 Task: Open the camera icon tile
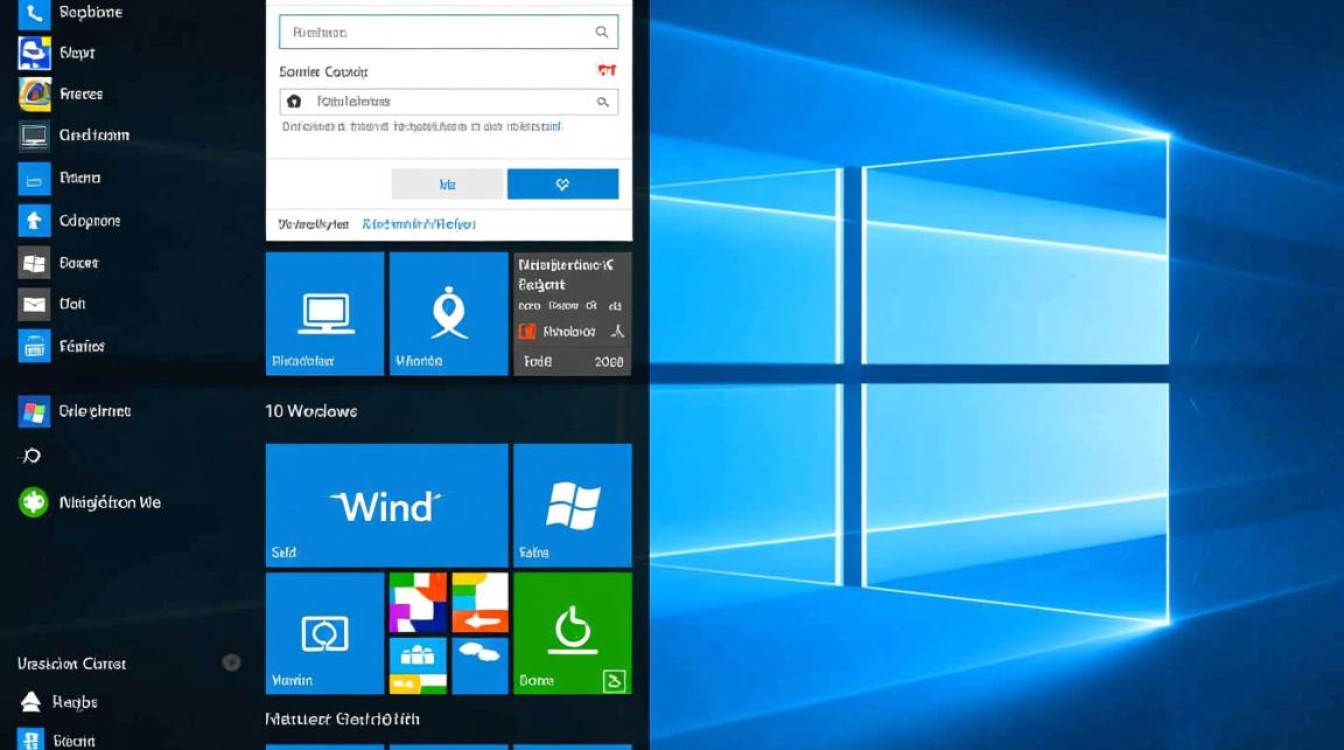pos(324,633)
